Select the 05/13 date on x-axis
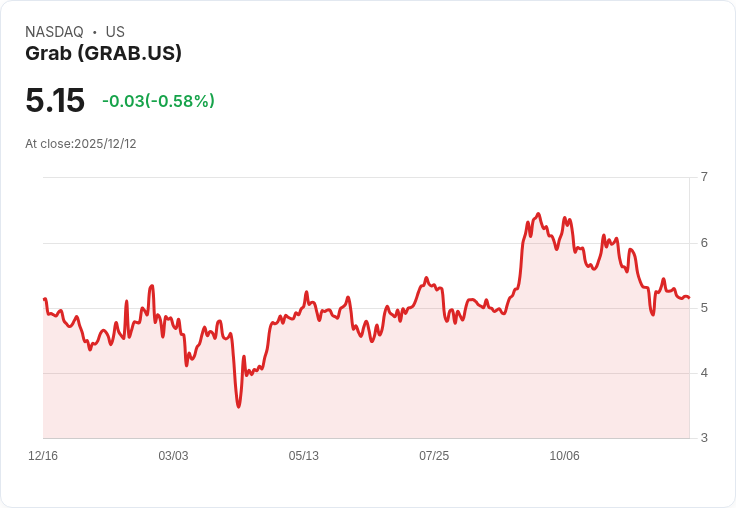This screenshot has width=736, height=508. pos(304,456)
